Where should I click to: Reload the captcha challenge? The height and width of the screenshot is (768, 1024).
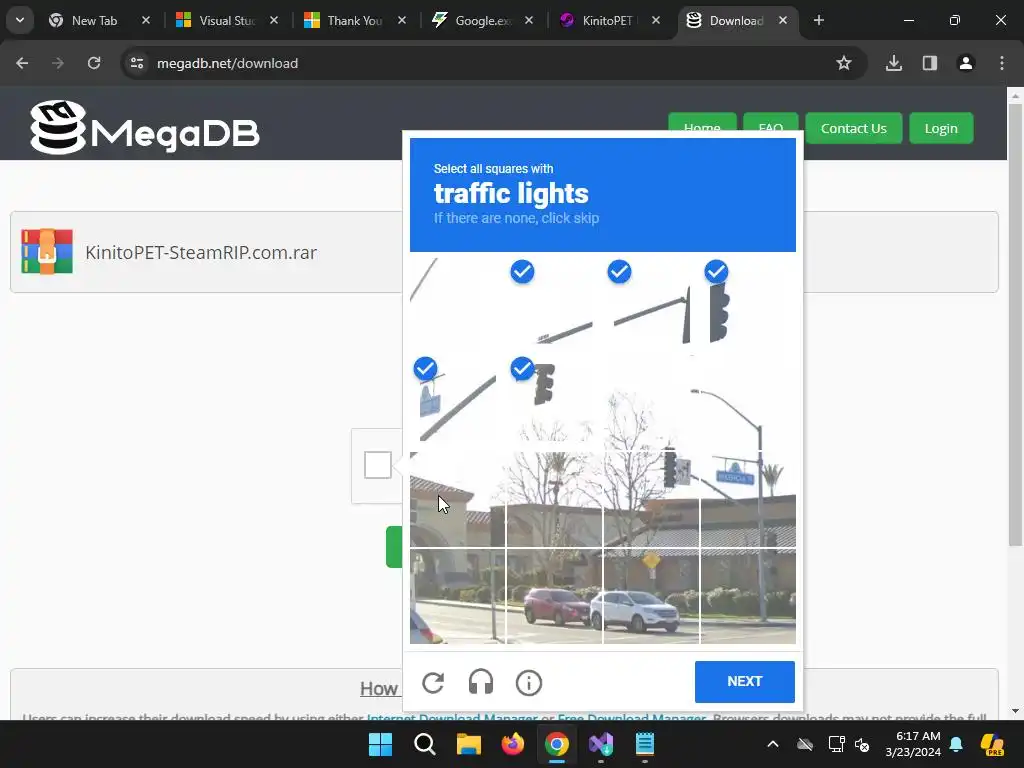tap(433, 683)
